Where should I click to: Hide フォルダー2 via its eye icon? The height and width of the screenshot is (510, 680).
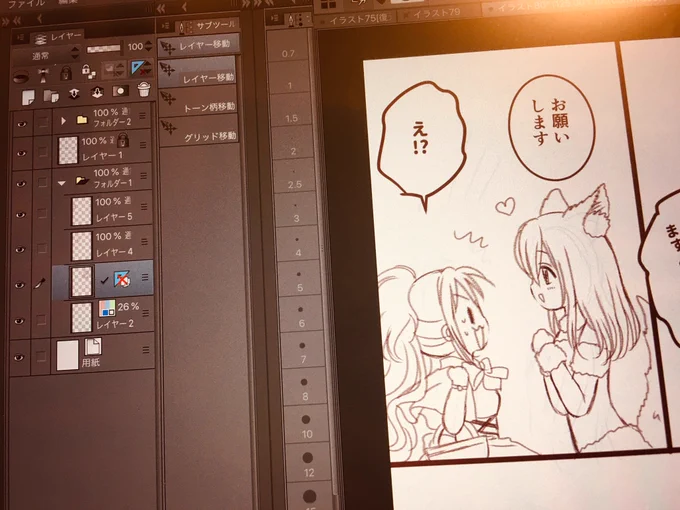21,124
